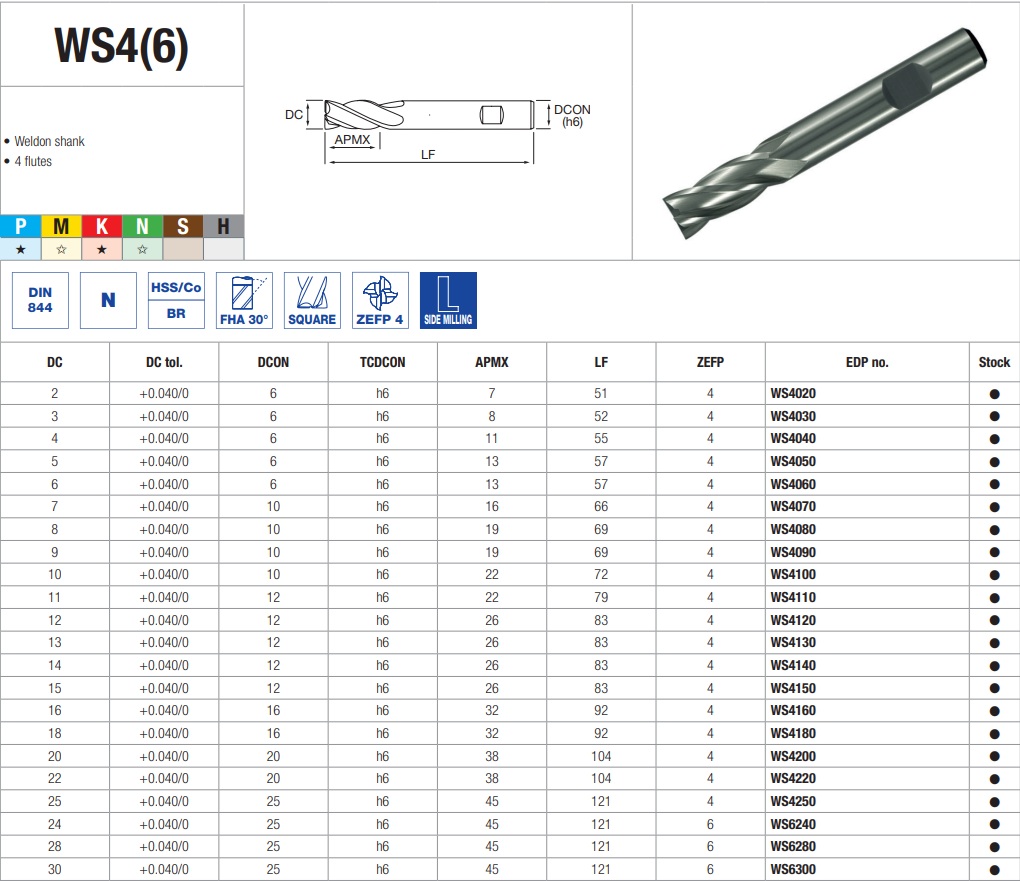The width and height of the screenshot is (1020, 881).
Task: Click the ZEFP 4 flute icon
Action: click(380, 300)
